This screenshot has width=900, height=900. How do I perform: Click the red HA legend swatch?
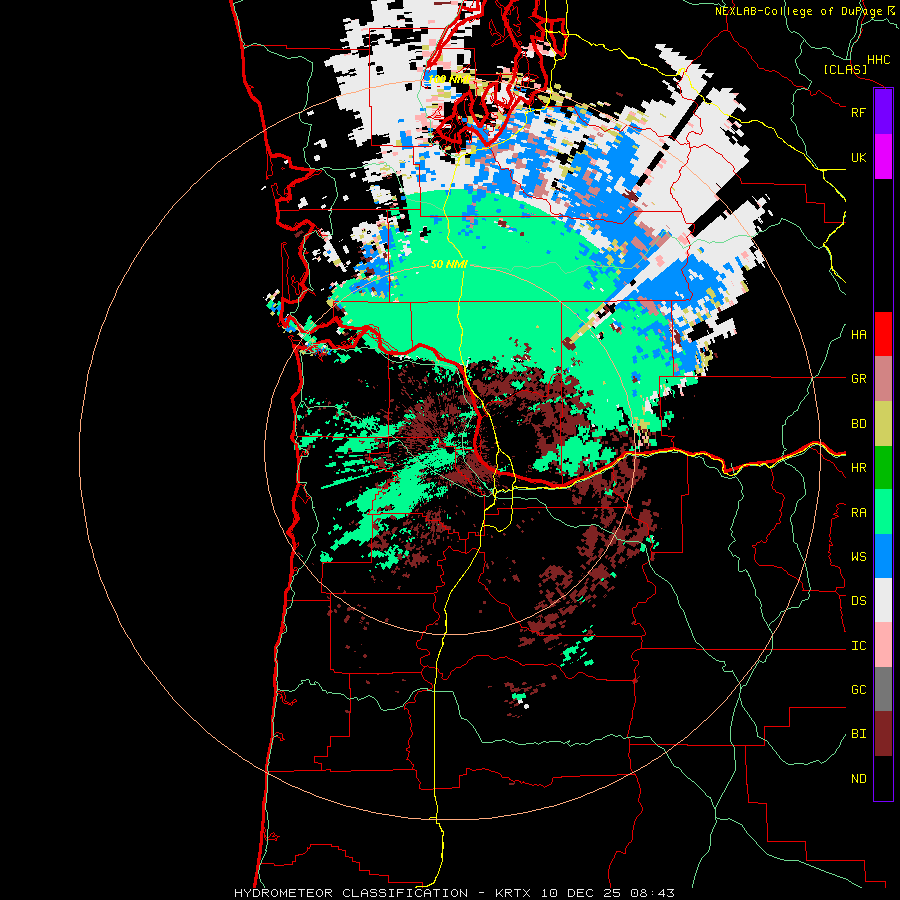[883, 334]
